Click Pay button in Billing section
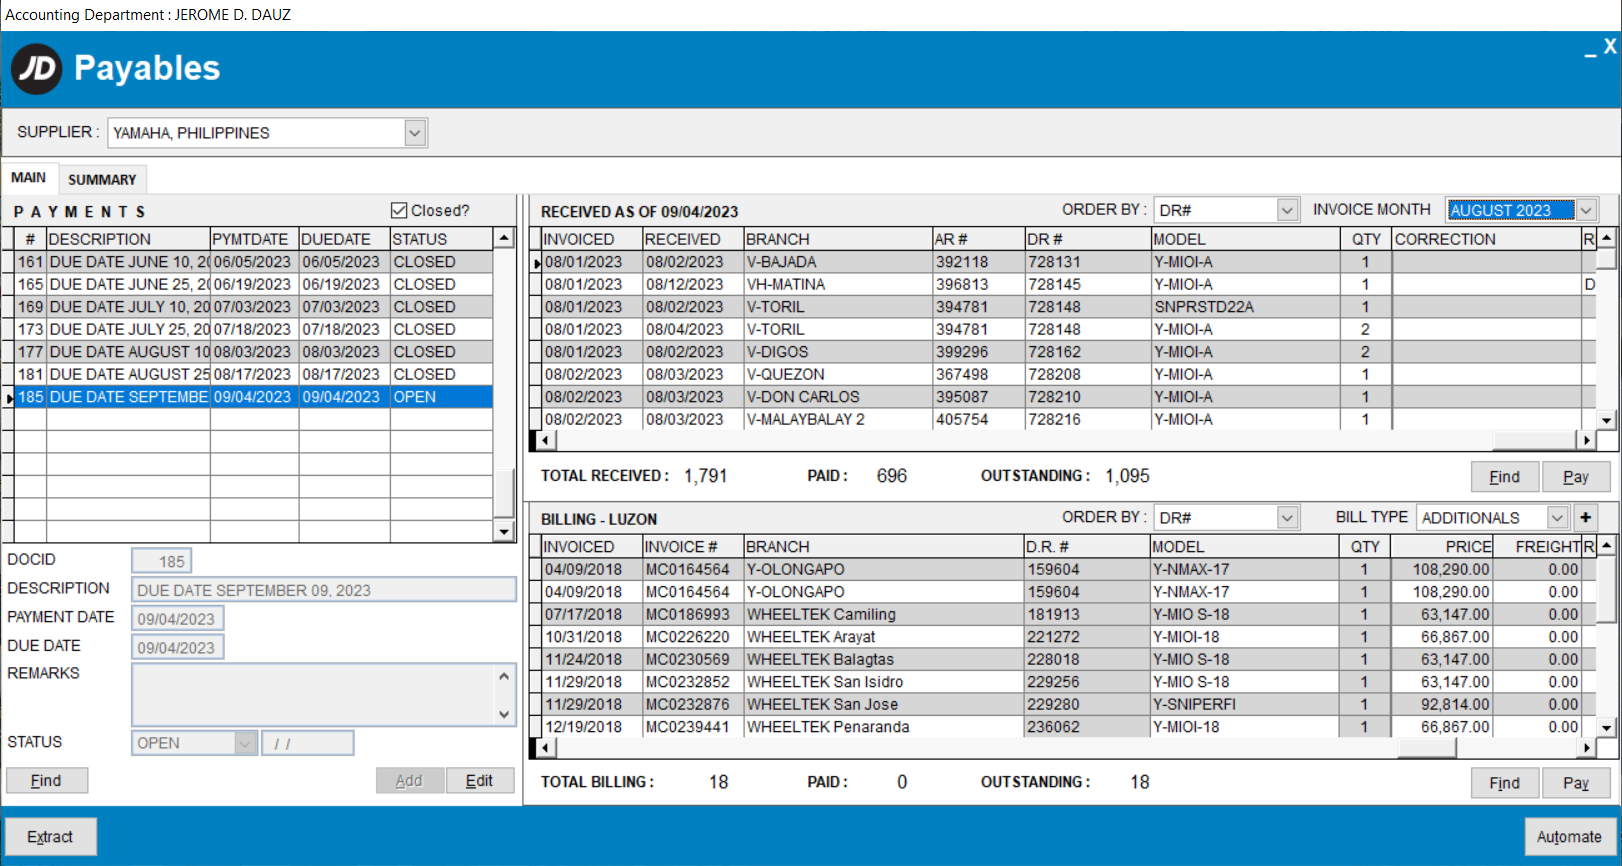Viewport: 1622px width, 866px height. (1576, 783)
